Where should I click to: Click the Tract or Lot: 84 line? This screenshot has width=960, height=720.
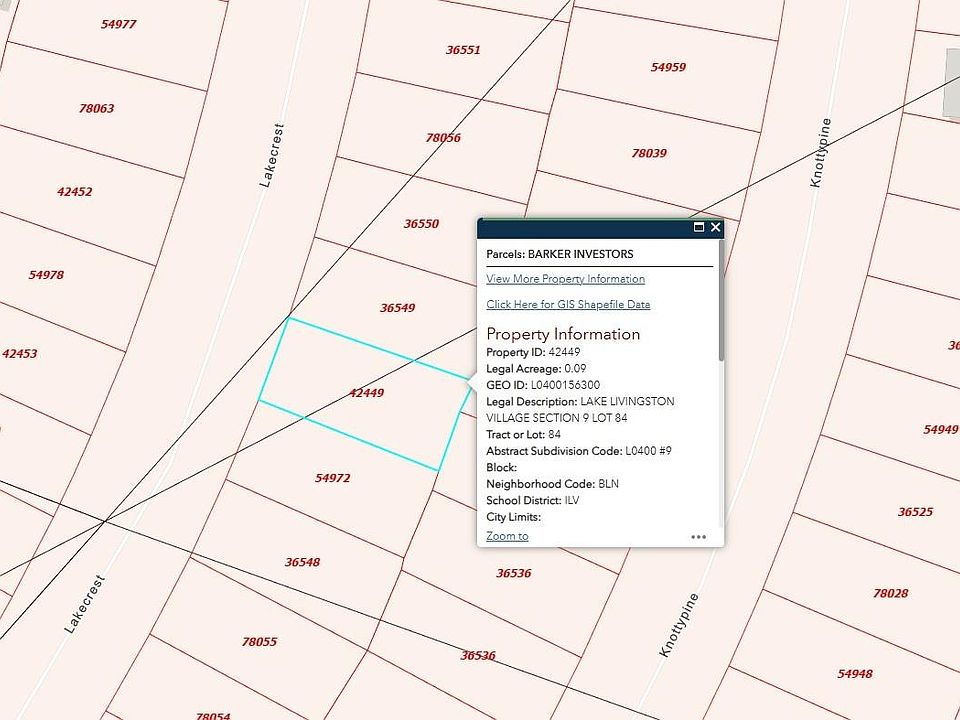point(523,435)
